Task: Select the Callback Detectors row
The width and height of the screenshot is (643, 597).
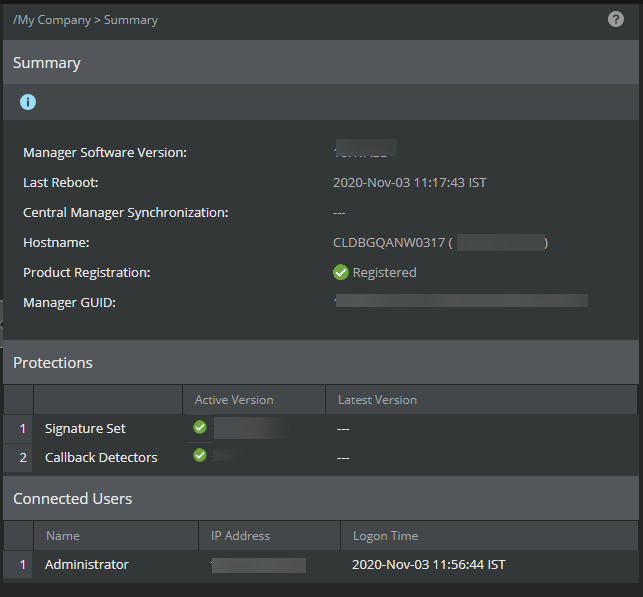Action: click(x=321, y=458)
